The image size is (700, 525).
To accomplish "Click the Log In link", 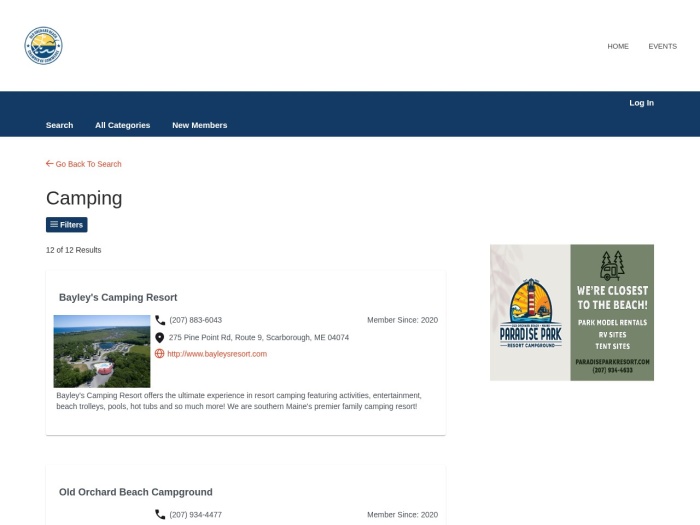I will pos(642,103).
